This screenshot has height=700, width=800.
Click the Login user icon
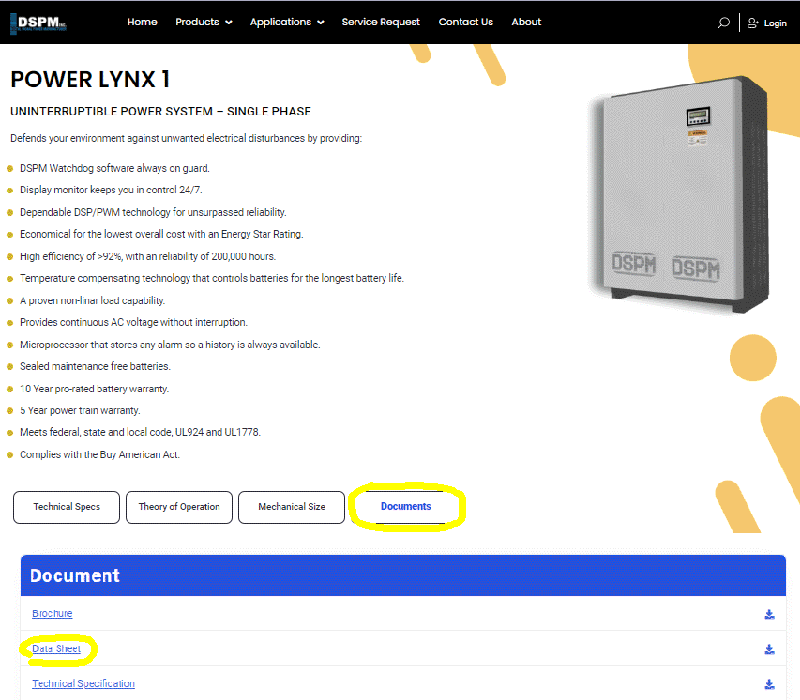point(753,22)
